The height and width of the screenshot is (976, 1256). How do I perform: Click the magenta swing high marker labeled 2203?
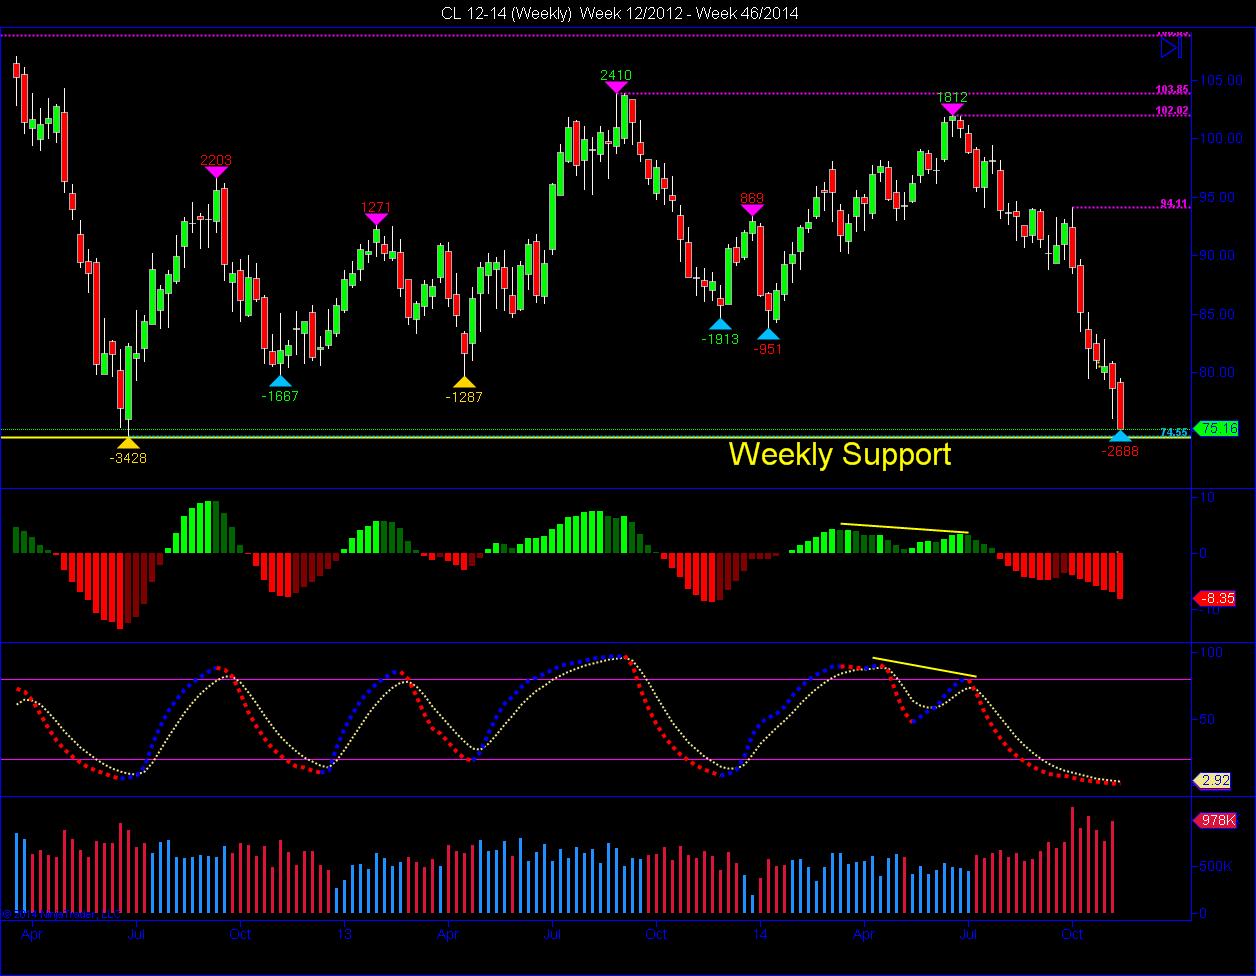tap(217, 172)
